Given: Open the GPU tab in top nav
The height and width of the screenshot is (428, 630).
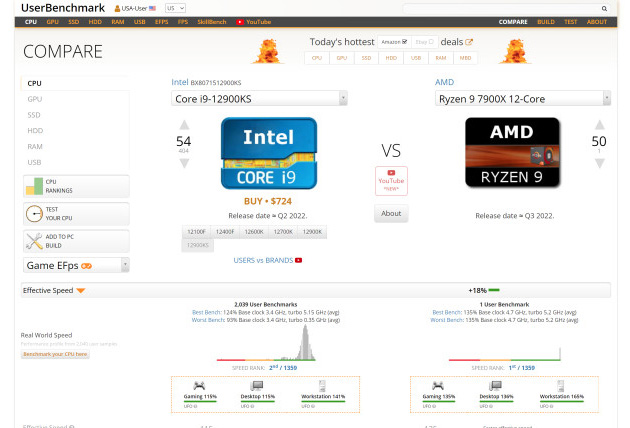Looking at the screenshot, I should pyautogui.click(x=53, y=22).
